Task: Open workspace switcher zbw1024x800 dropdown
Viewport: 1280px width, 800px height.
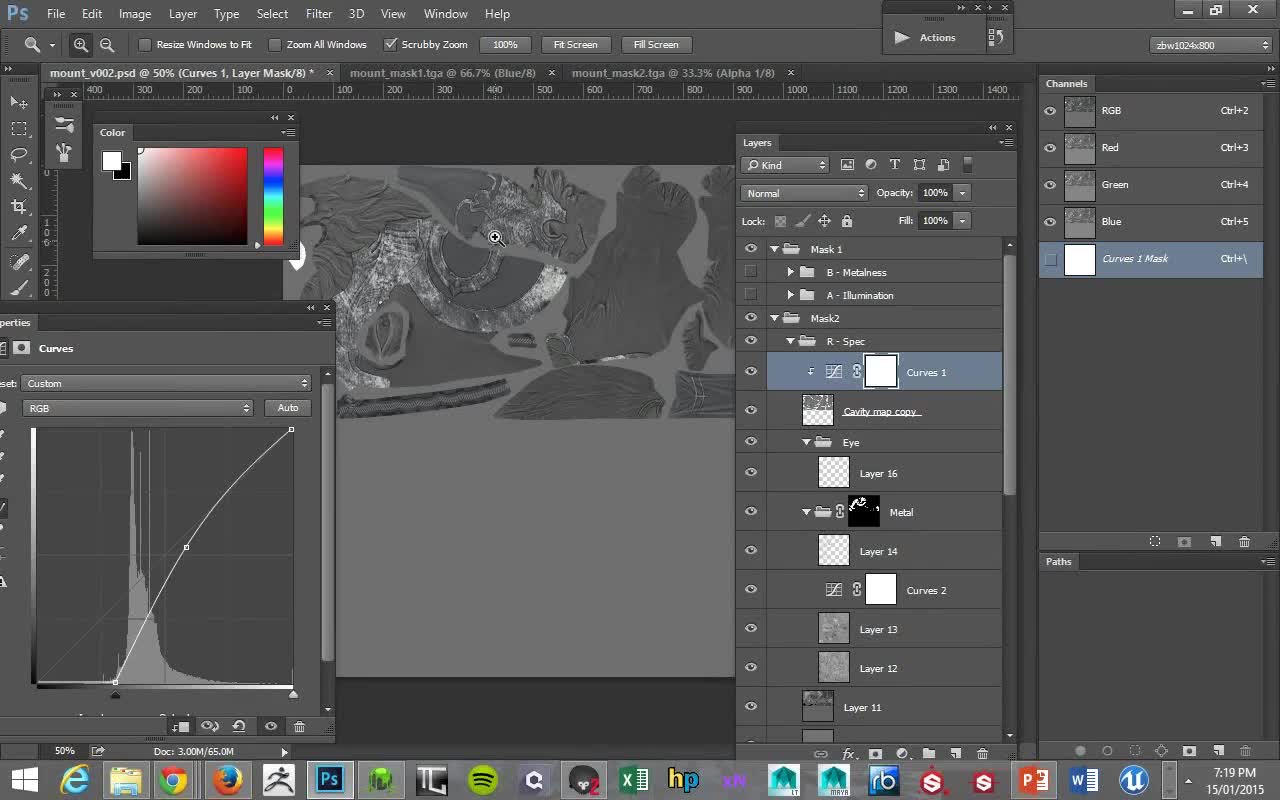Action: 1211,45
